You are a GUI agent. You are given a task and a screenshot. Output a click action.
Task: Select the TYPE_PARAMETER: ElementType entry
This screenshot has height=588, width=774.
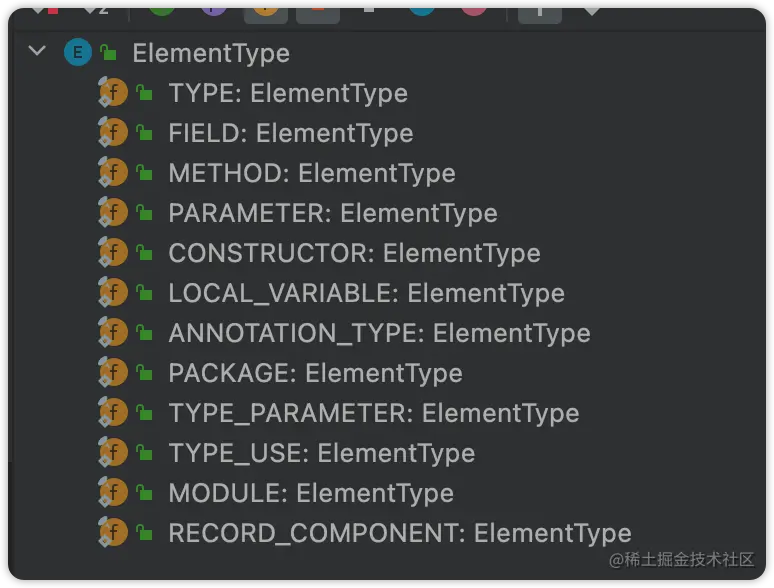tap(373, 413)
